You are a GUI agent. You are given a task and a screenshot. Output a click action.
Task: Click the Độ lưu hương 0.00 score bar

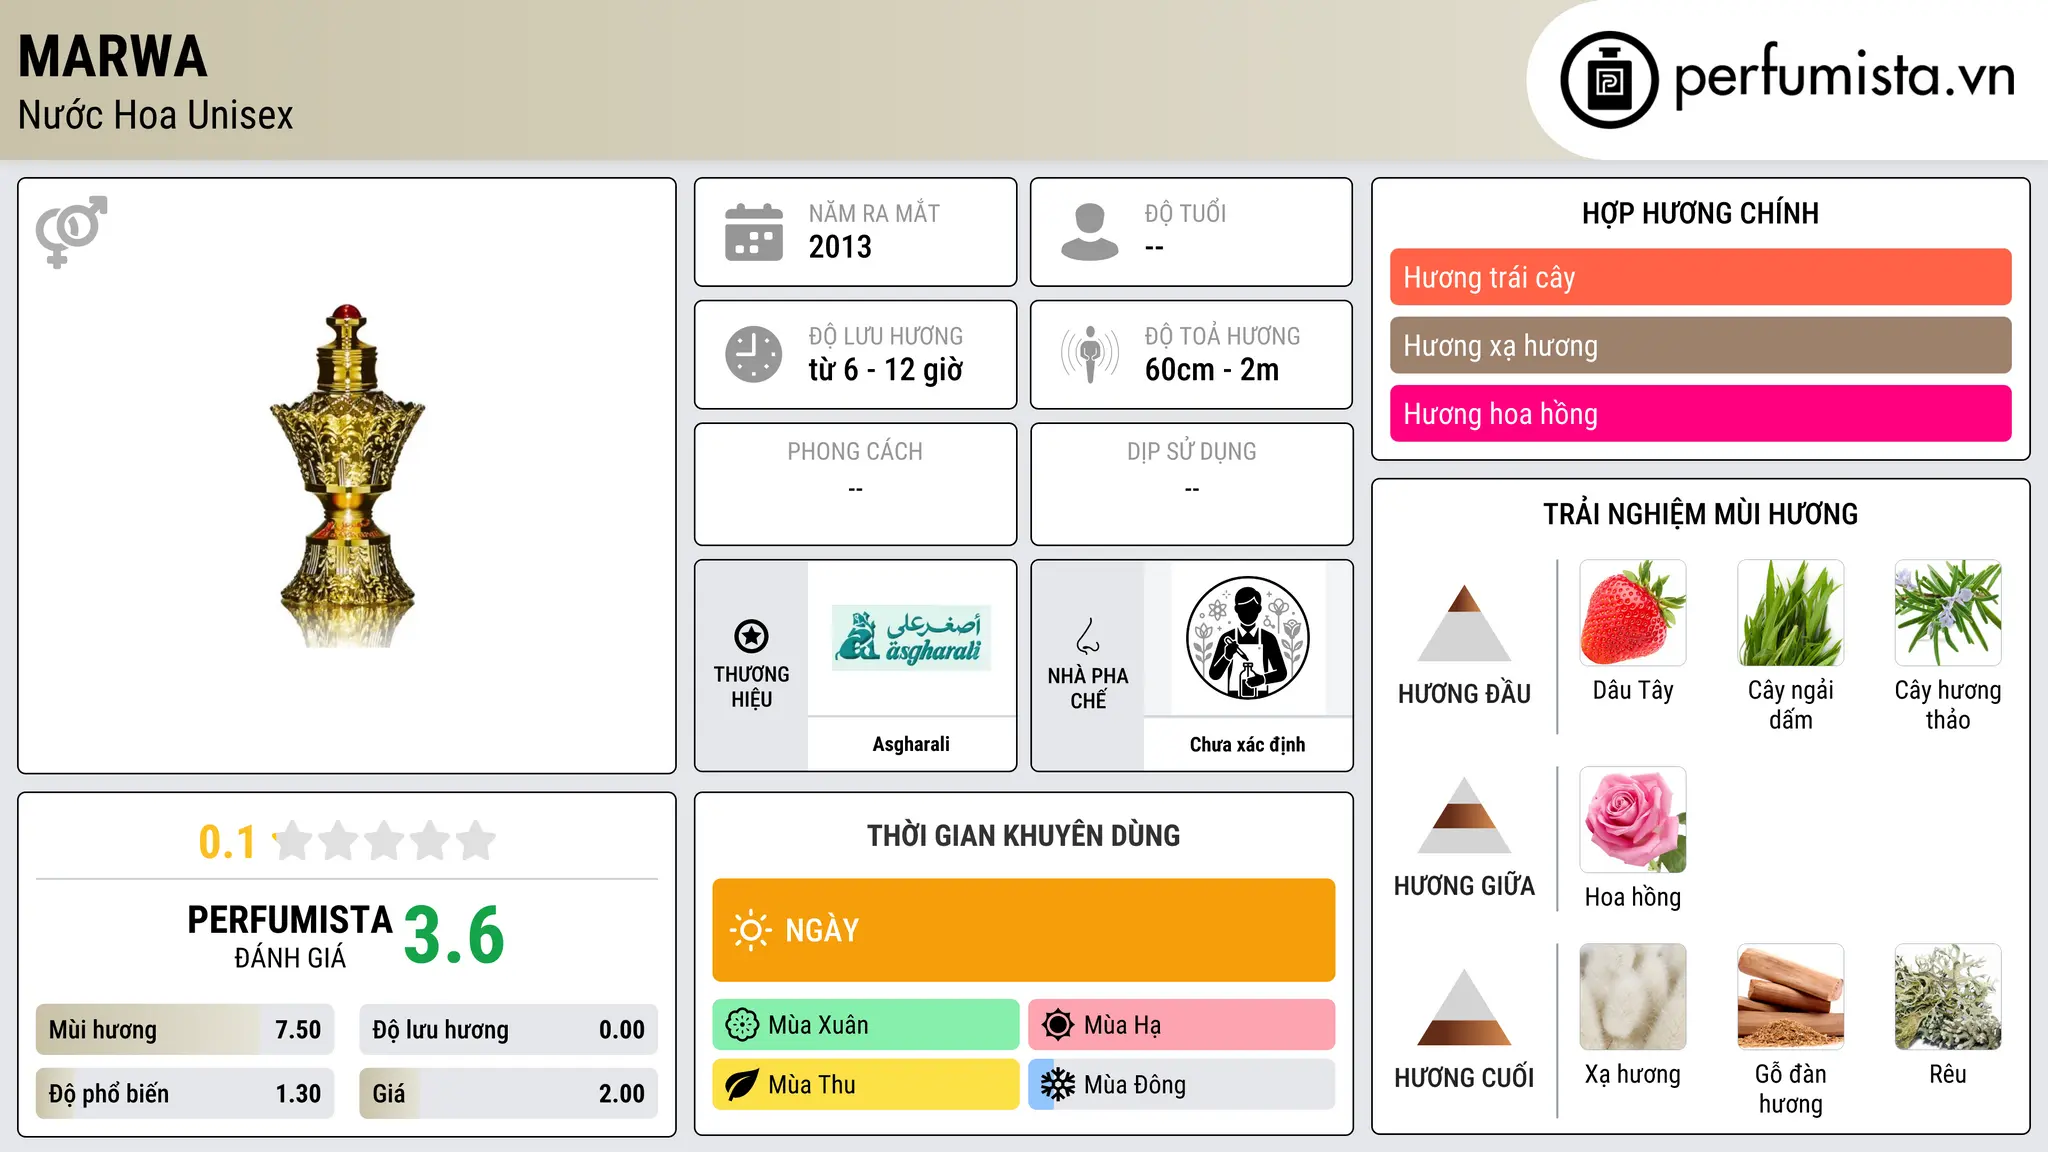508,1030
